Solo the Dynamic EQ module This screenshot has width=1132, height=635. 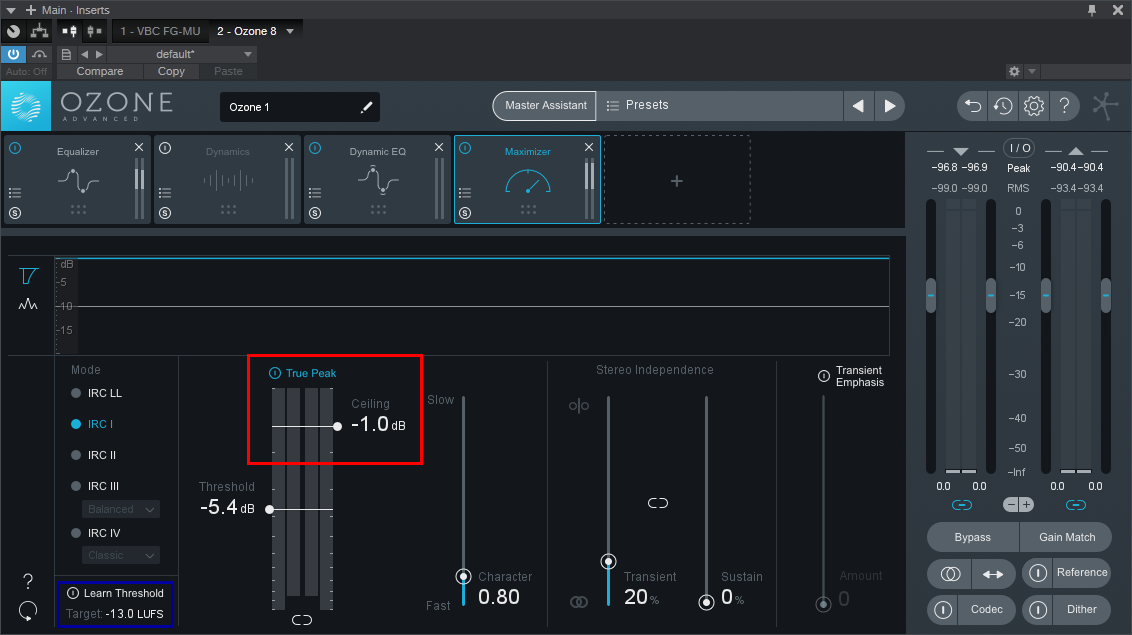(x=315, y=213)
